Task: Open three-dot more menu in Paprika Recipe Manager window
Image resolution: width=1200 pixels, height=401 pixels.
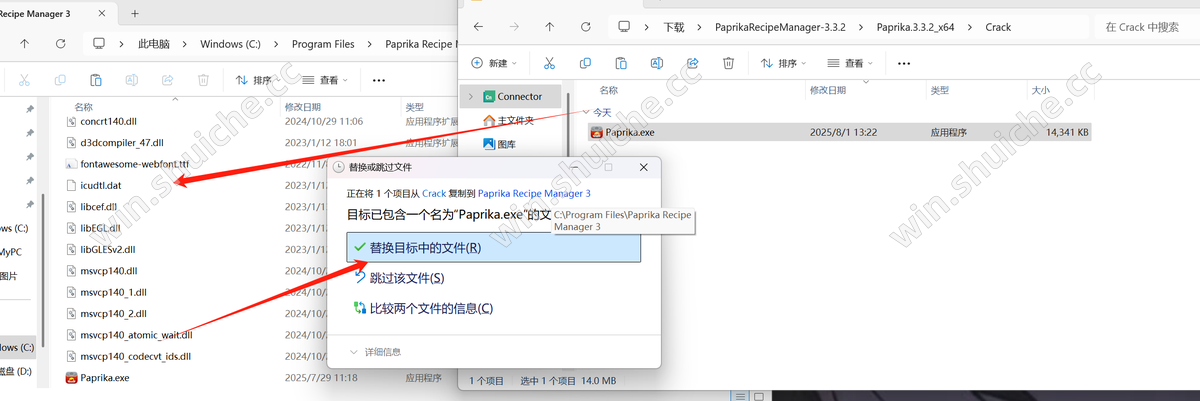Action: point(379,80)
